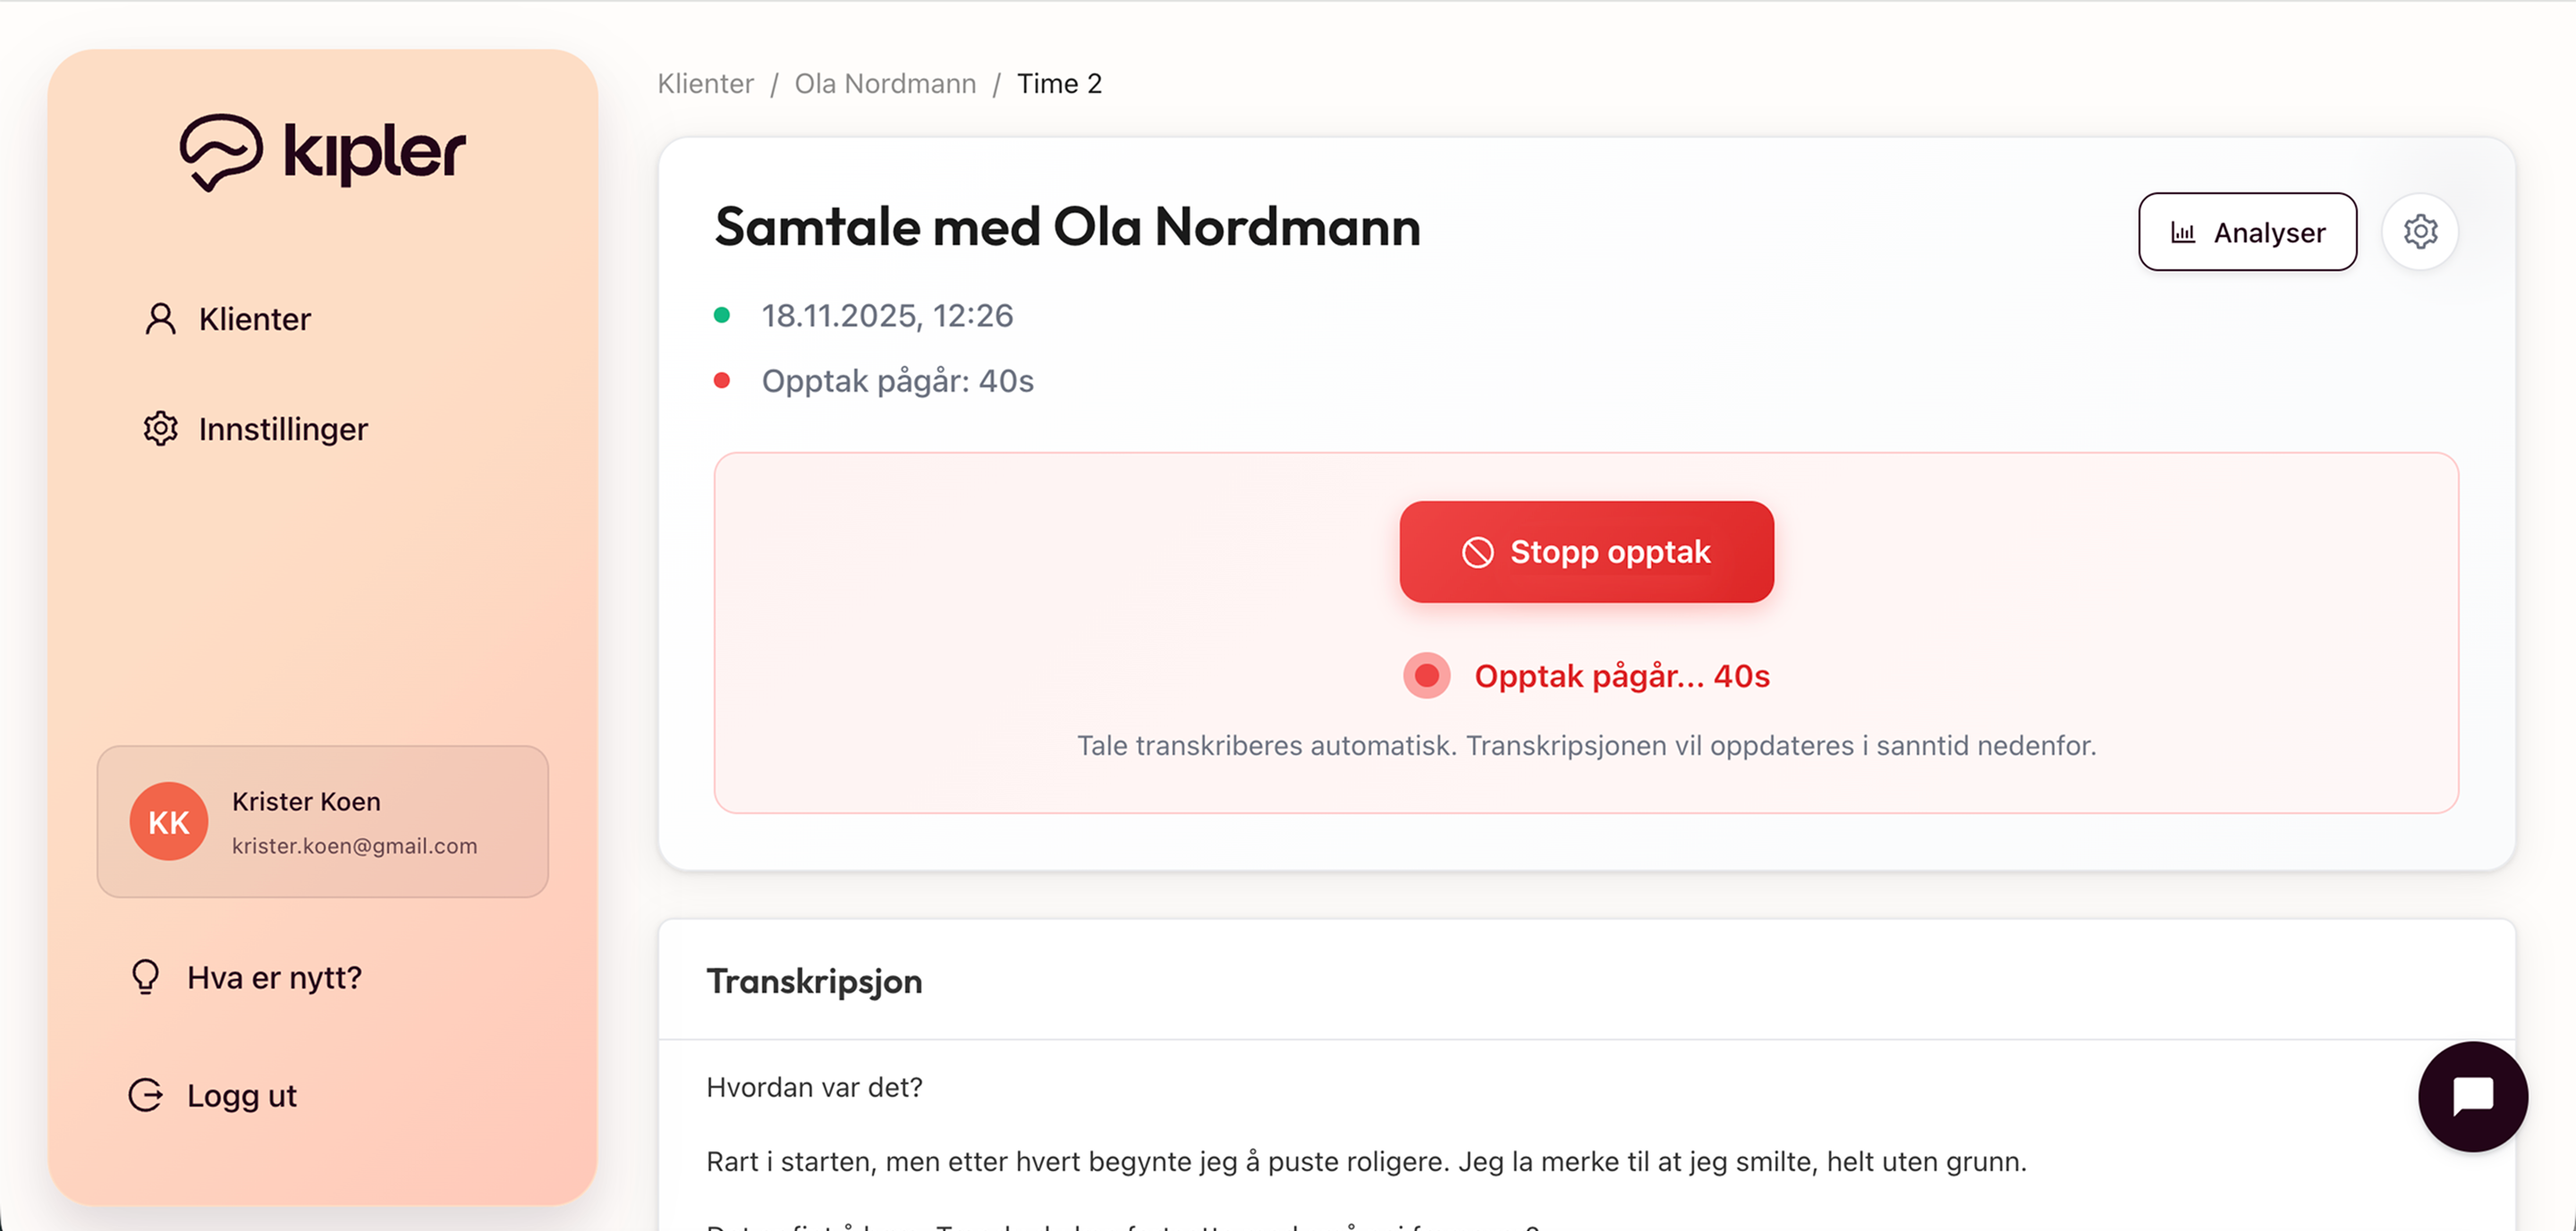The width and height of the screenshot is (2576, 1231).
Task: Open session settings via top-right gear icon
Action: 2421,231
